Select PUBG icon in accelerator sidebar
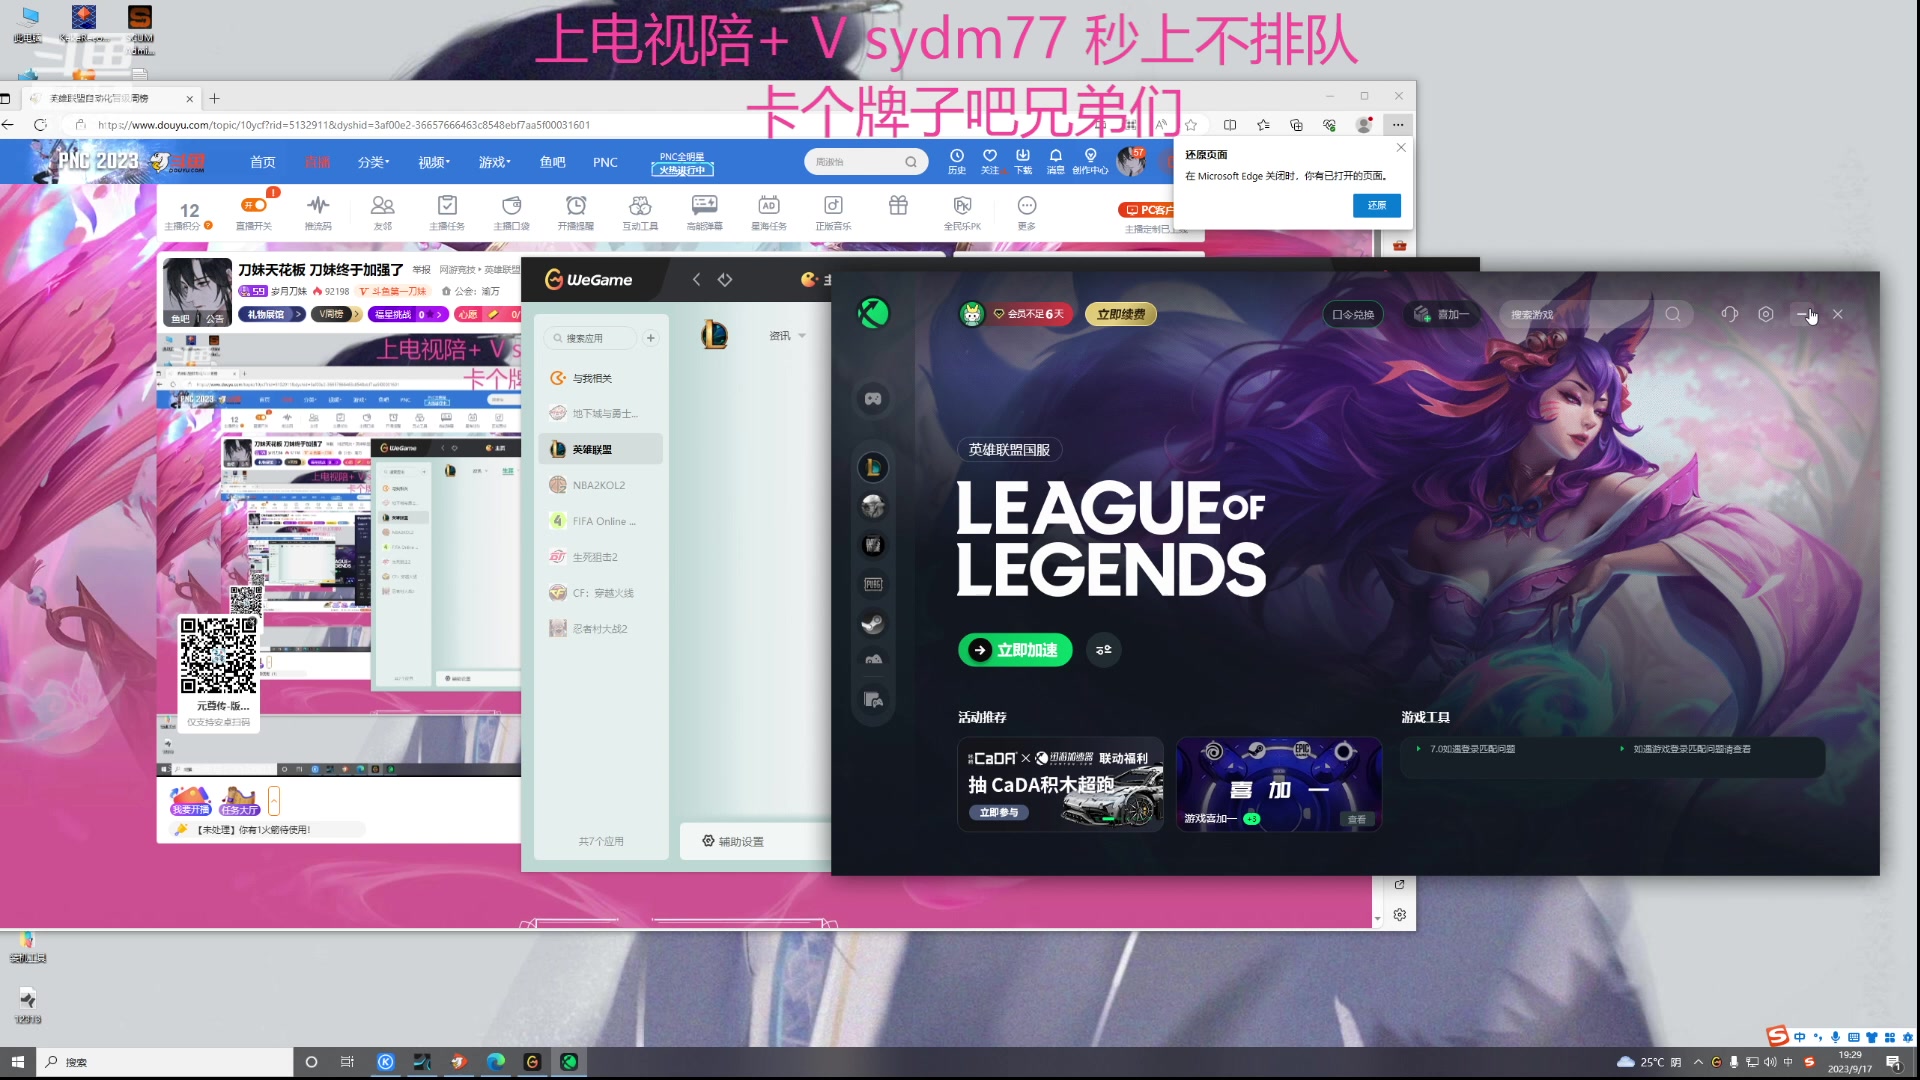1920x1080 pixels. click(873, 584)
